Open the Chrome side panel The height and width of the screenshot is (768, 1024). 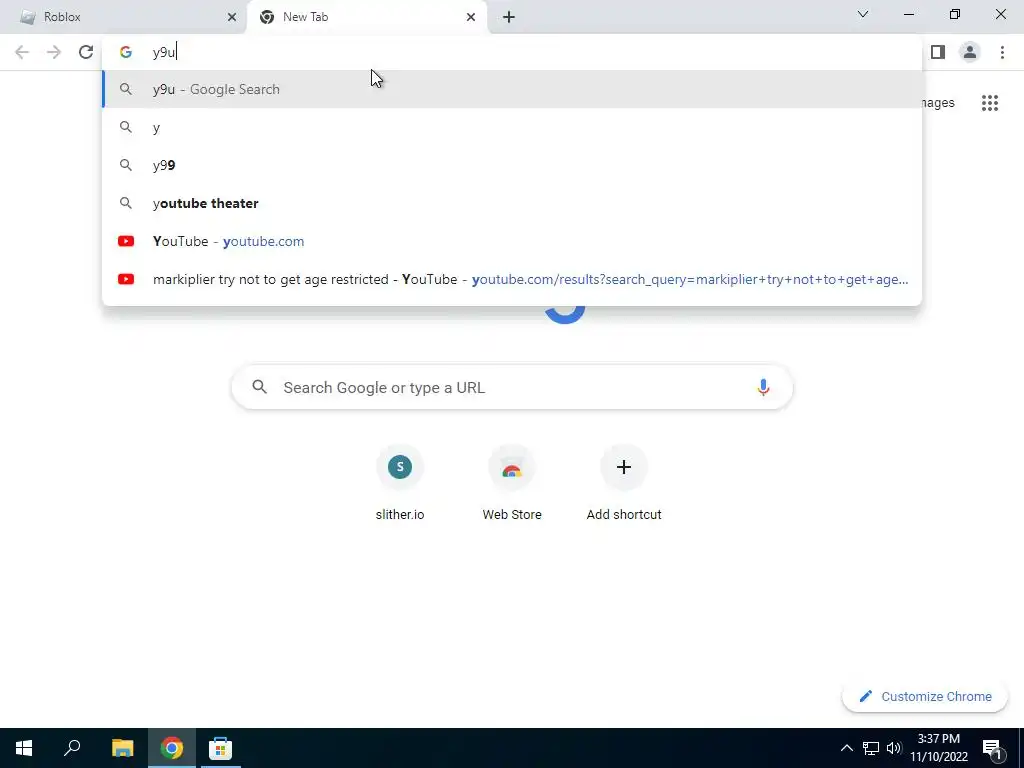click(x=938, y=52)
